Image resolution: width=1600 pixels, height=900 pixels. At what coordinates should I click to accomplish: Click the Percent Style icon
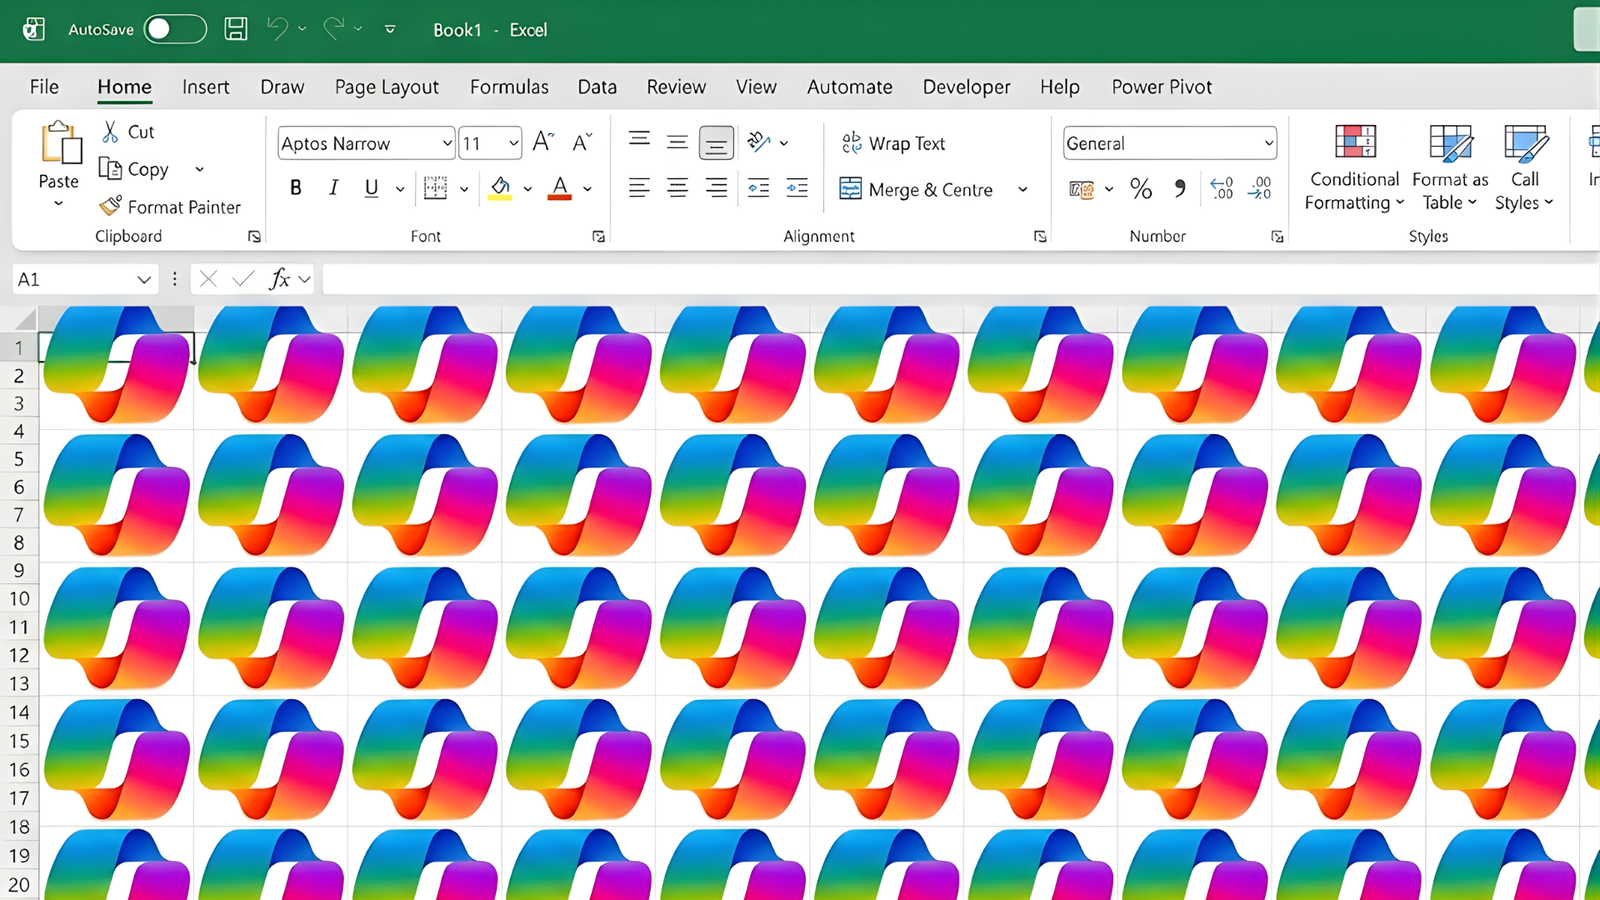[x=1141, y=189]
